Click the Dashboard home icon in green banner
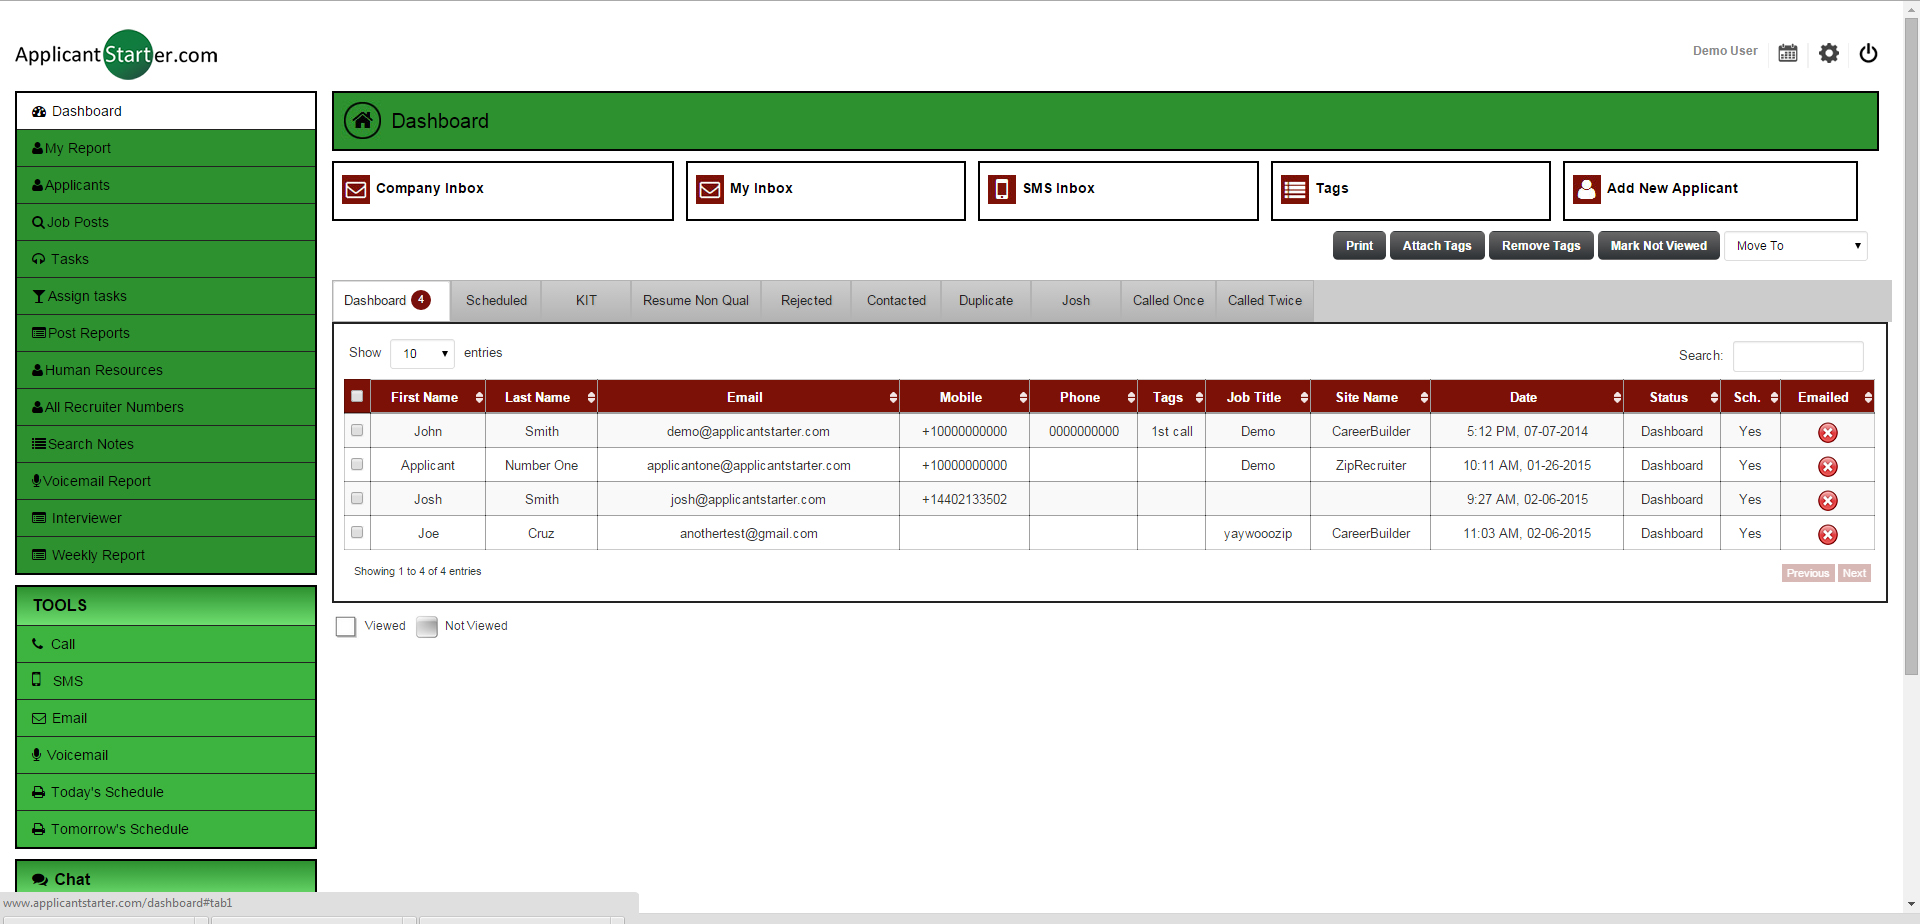The image size is (1920, 924). click(x=362, y=121)
